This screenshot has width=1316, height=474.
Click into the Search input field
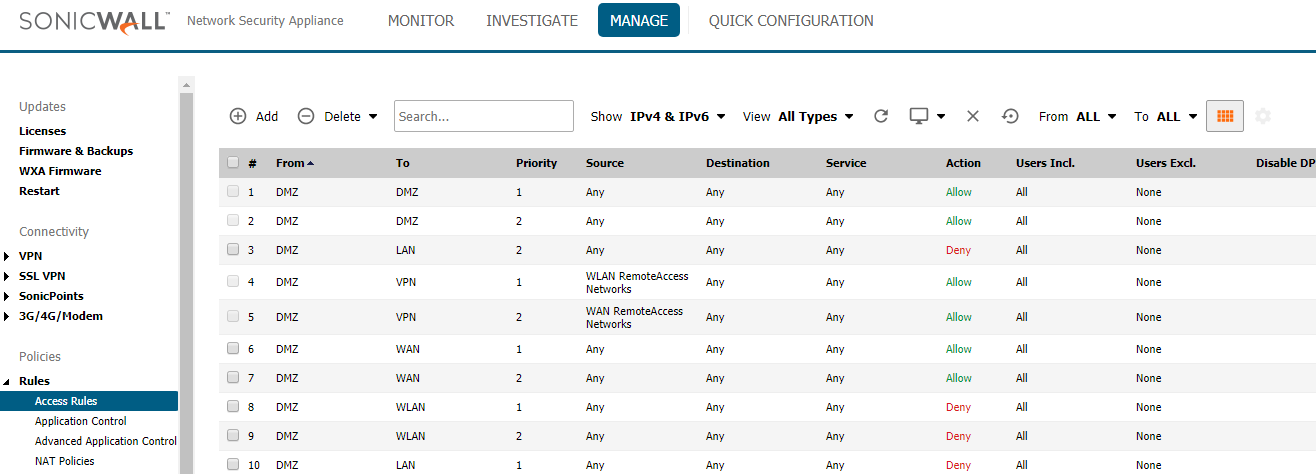tap(483, 116)
